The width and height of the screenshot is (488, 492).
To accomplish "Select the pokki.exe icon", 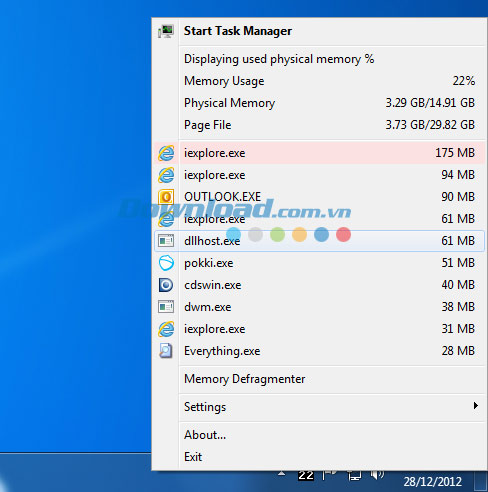I will (x=166, y=263).
